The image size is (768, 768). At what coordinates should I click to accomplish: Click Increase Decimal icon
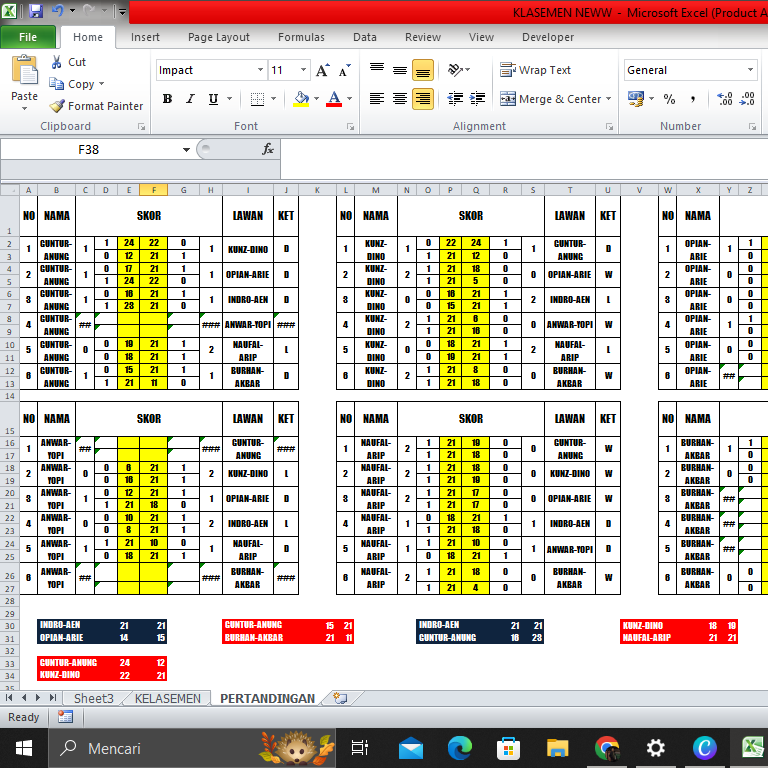click(x=724, y=99)
